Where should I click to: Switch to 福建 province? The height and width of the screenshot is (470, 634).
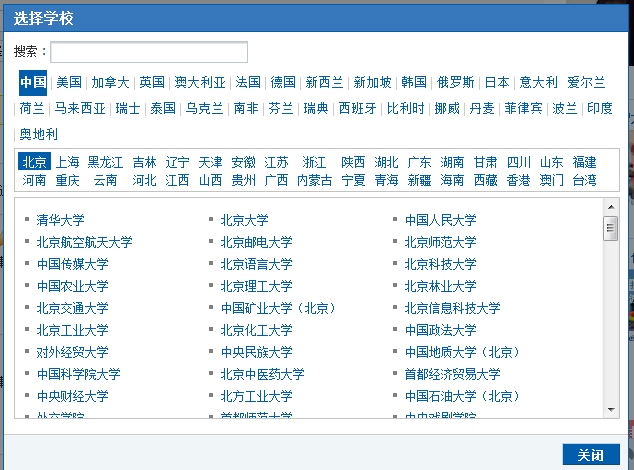[x=585, y=162]
